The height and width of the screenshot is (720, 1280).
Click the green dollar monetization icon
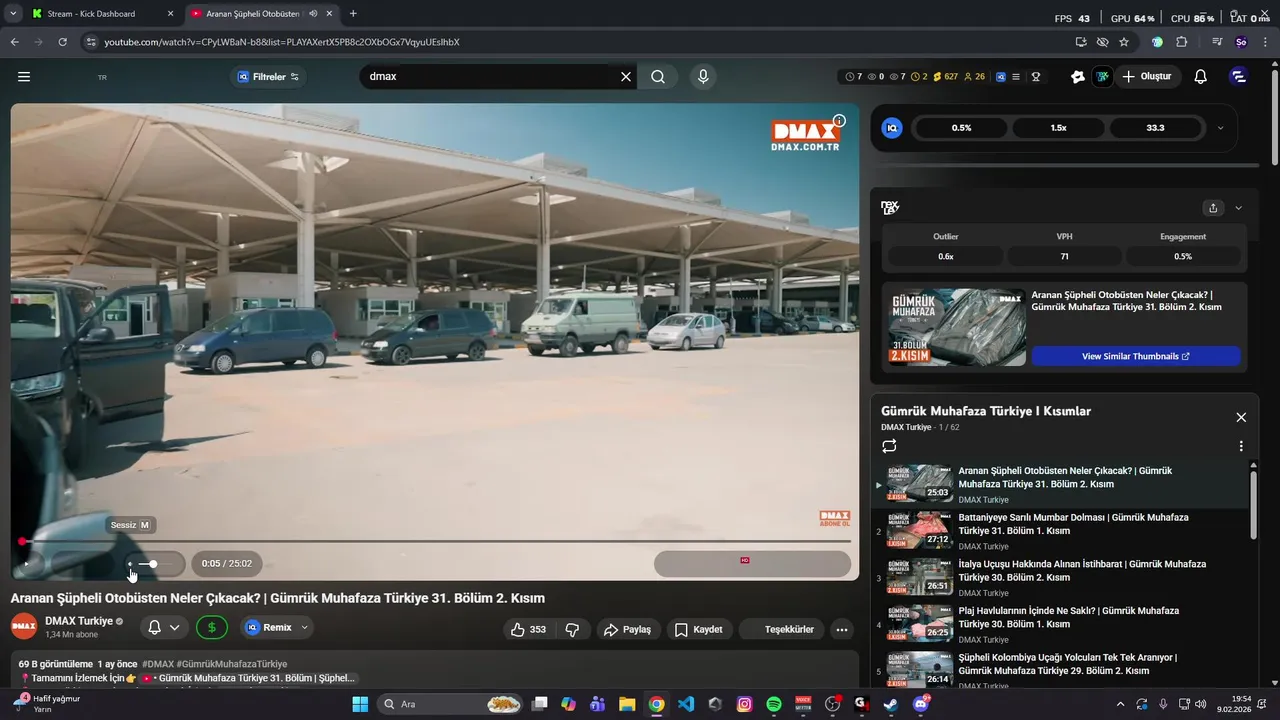tap(211, 628)
